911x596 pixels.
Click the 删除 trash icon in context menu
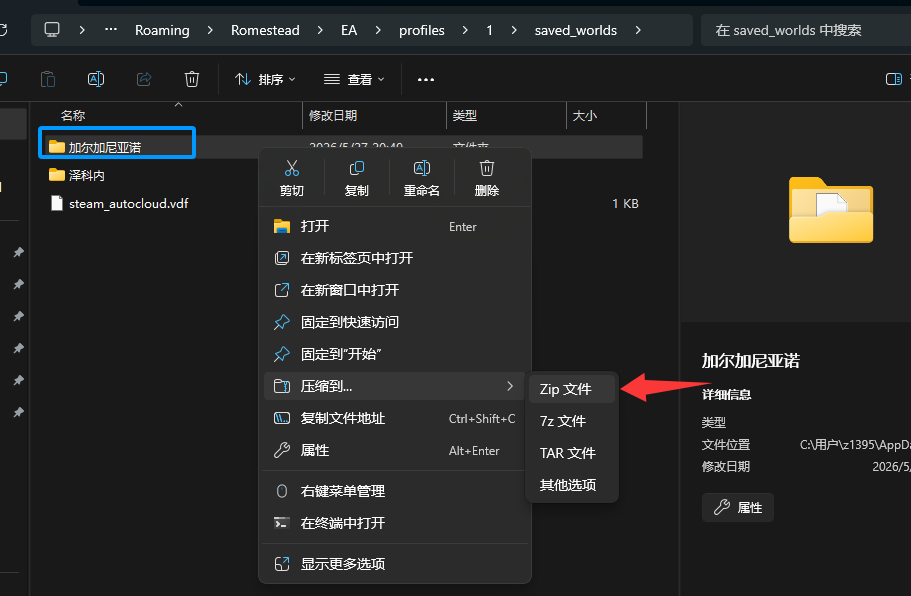click(487, 168)
